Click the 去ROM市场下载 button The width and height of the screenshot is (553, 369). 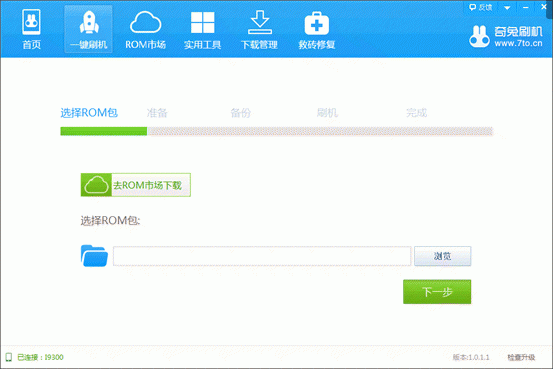coord(136,185)
